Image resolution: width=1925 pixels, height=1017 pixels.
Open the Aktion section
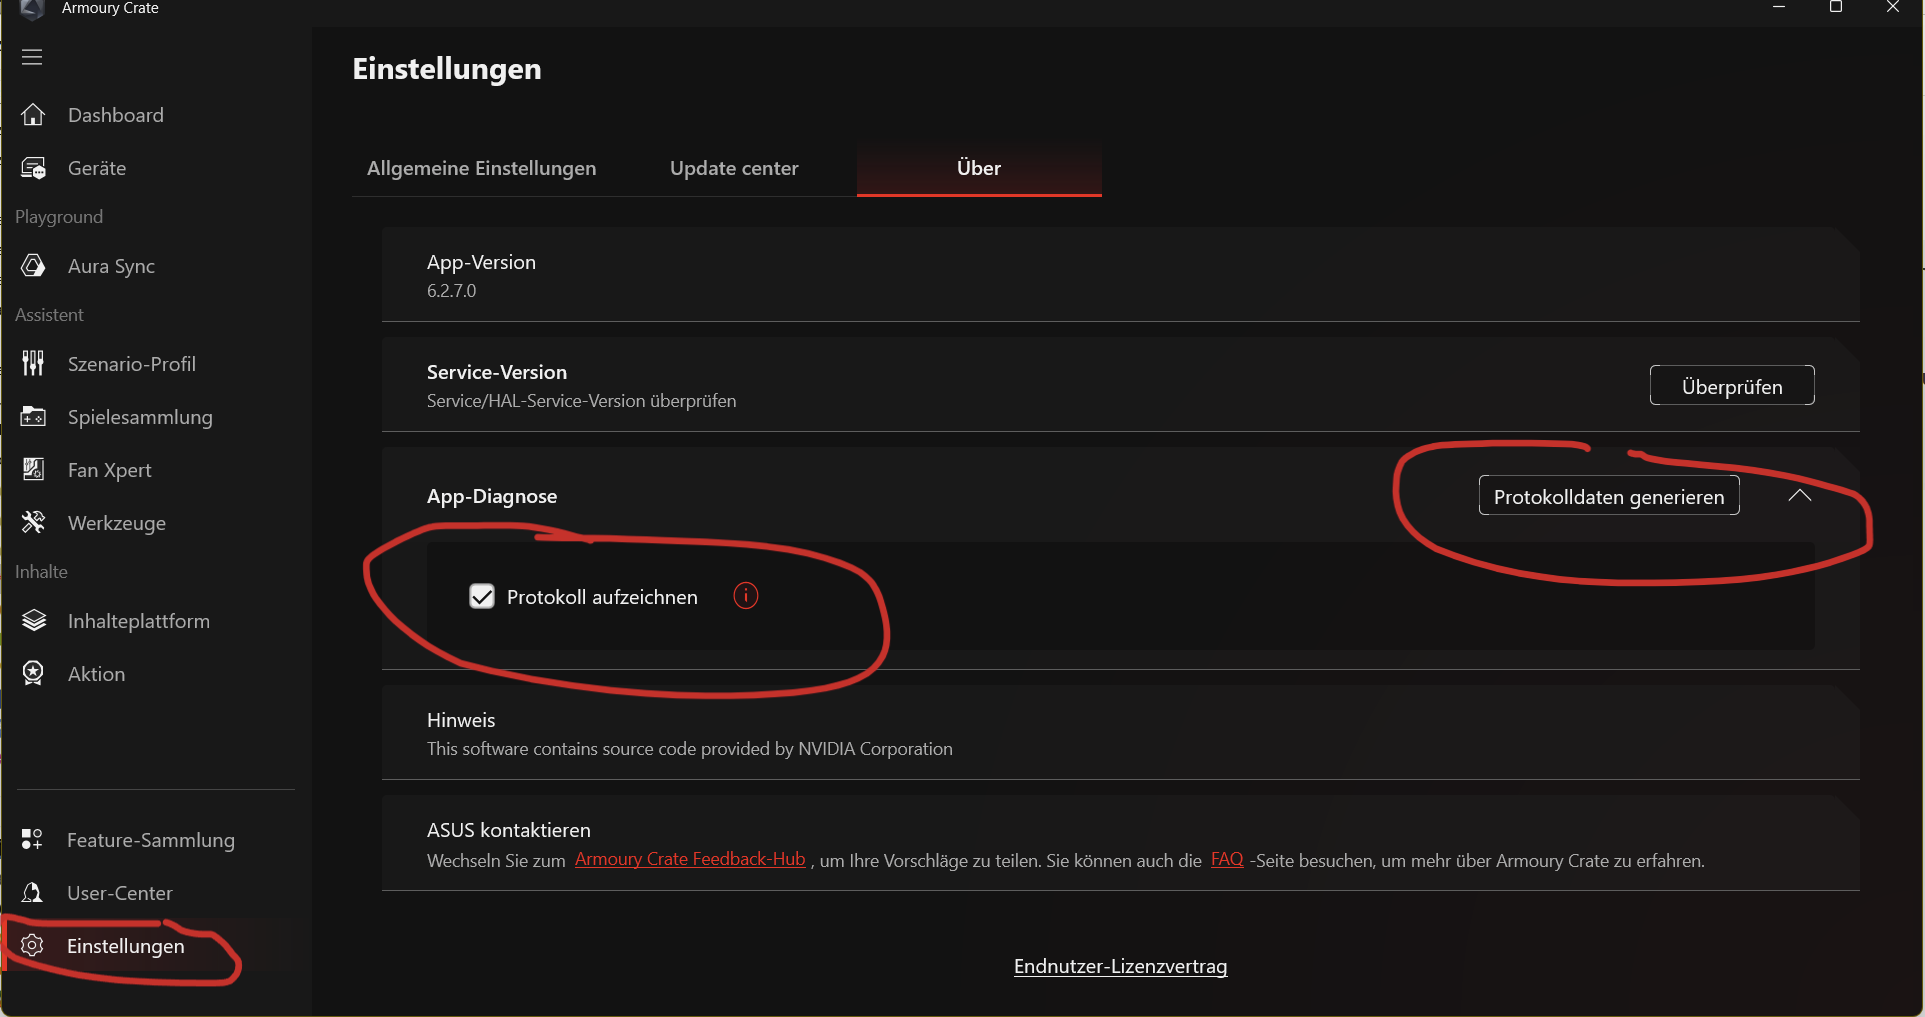pyautogui.click(x=95, y=673)
